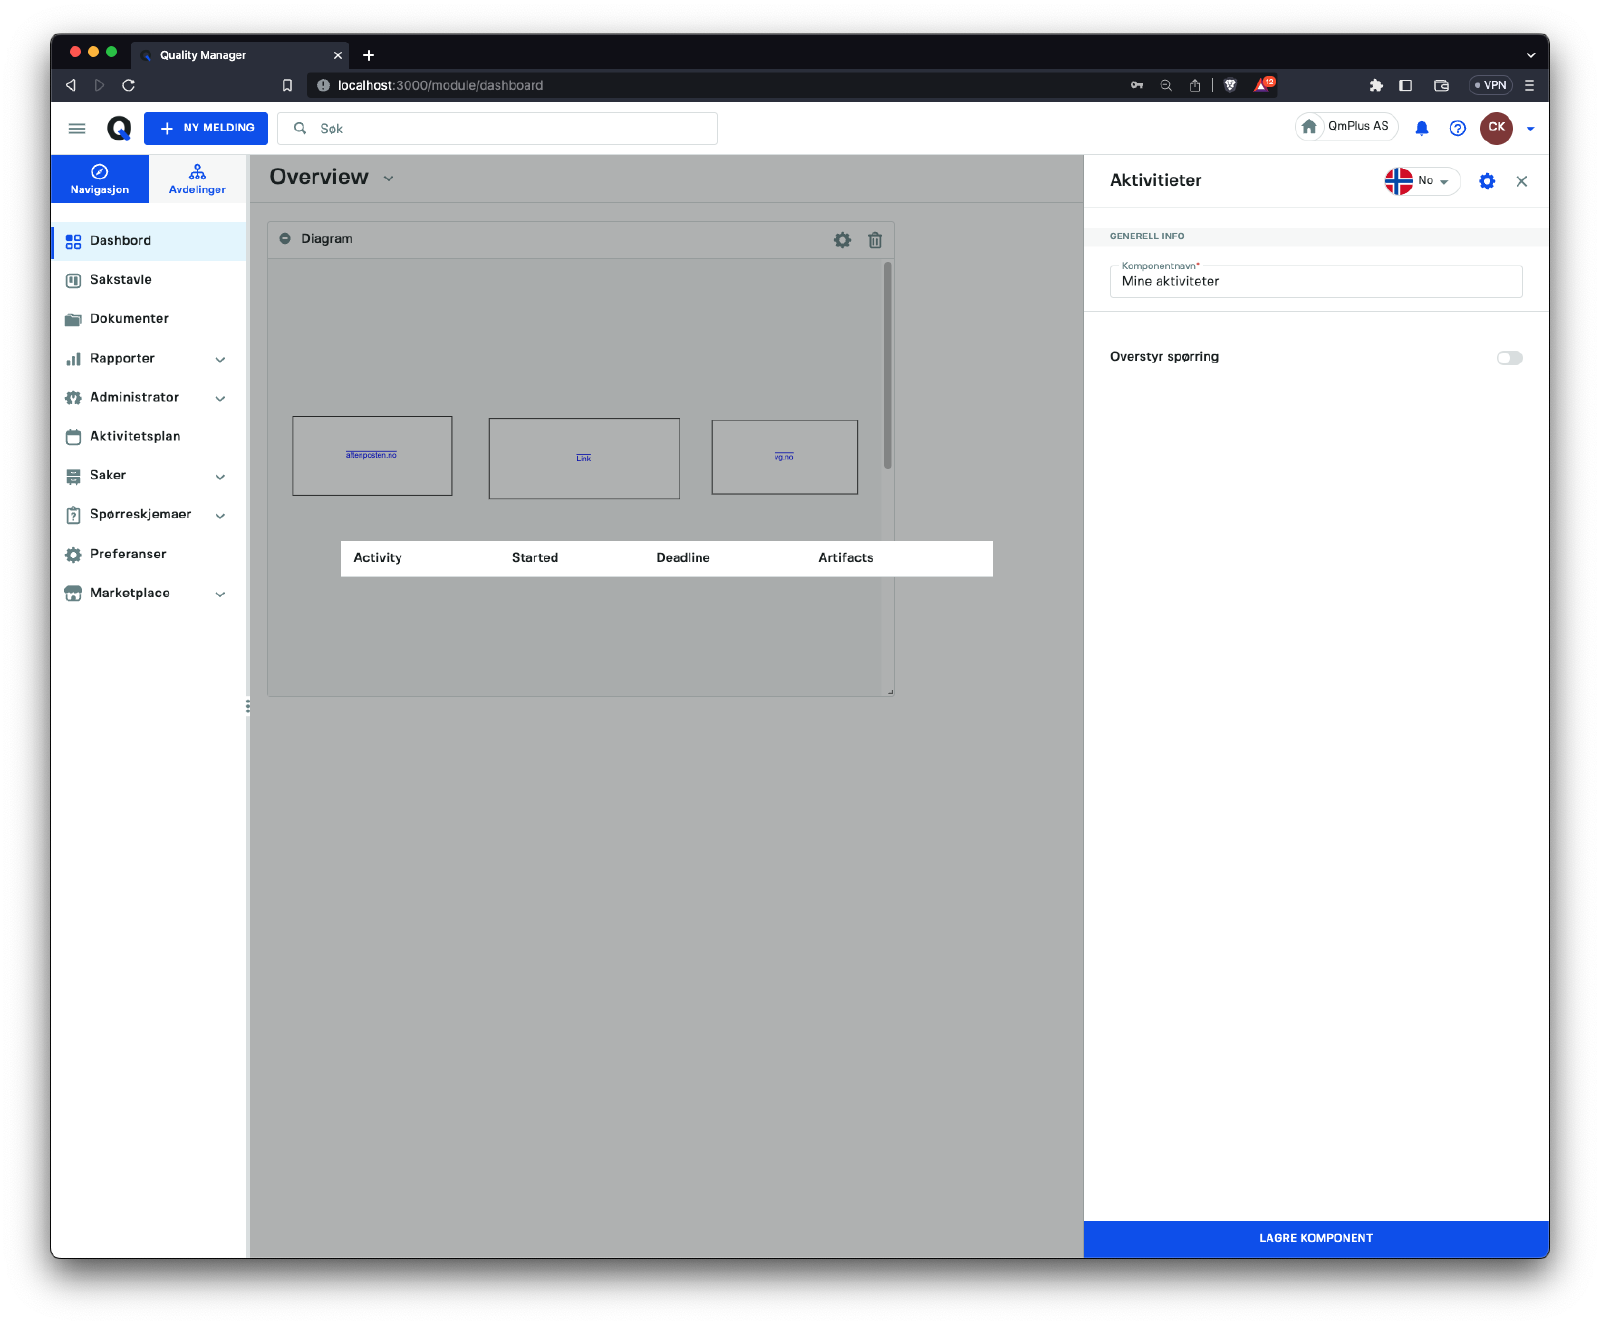Toggle the Overstyr spørring switch

[1509, 358]
